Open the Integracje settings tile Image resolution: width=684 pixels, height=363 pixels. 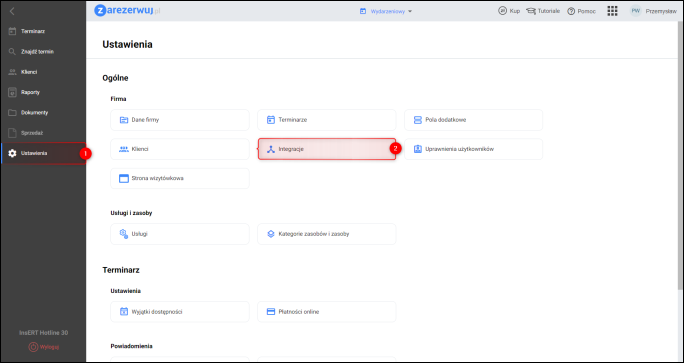[327, 149]
